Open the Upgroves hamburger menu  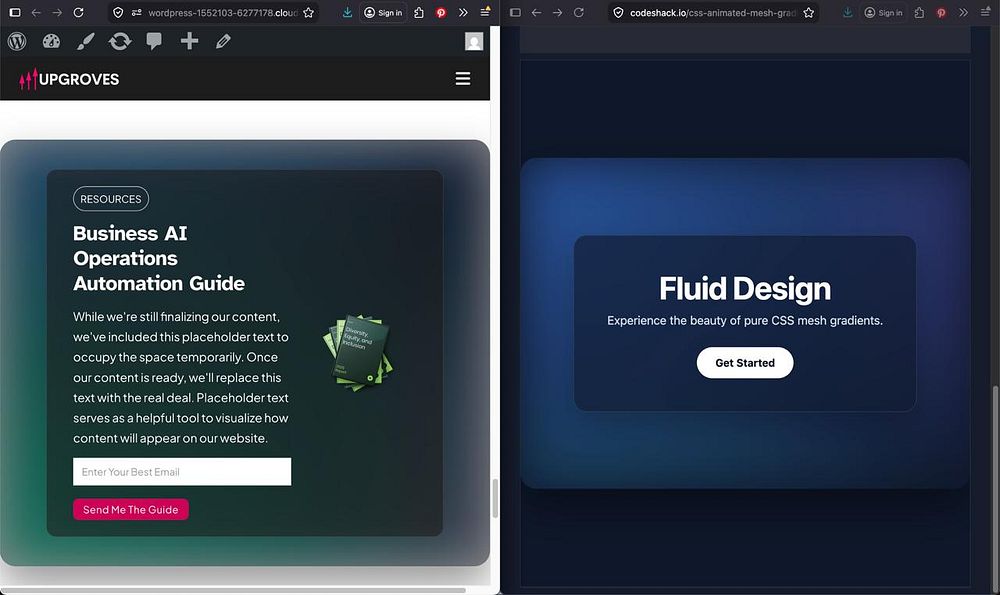click(463, 78)
